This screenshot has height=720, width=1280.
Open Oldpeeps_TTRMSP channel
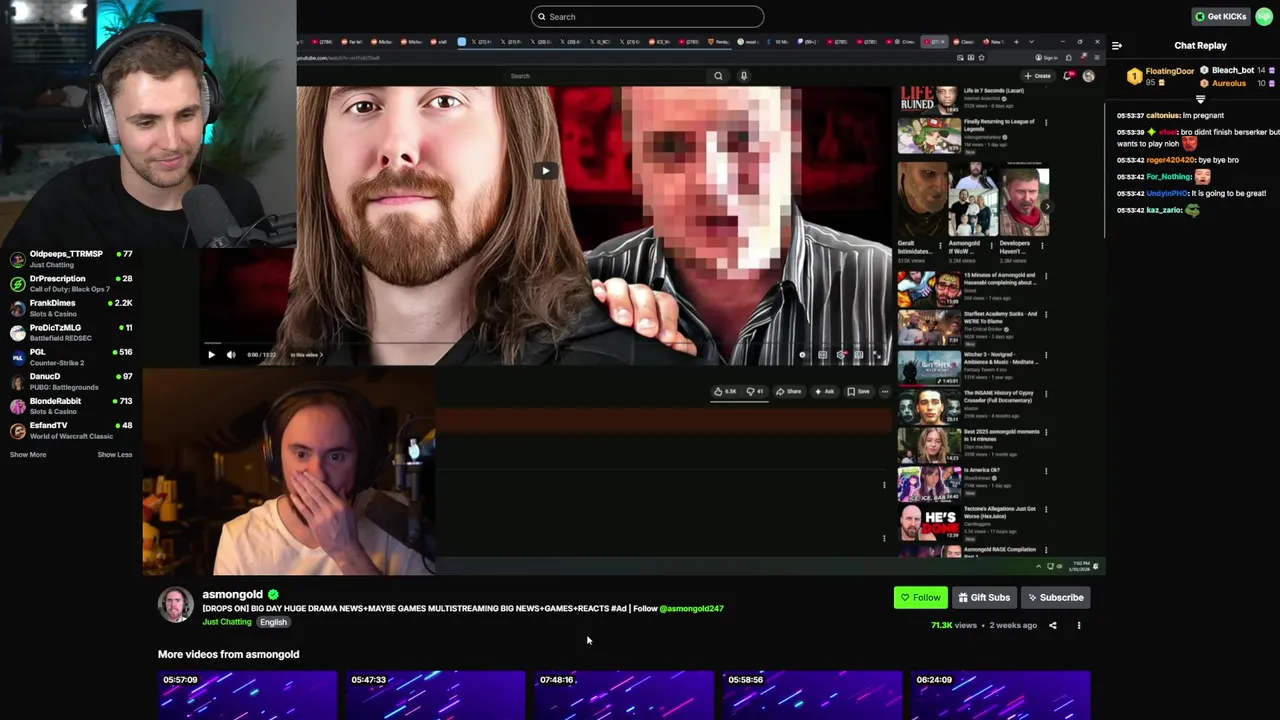click(x=70, y=259)
